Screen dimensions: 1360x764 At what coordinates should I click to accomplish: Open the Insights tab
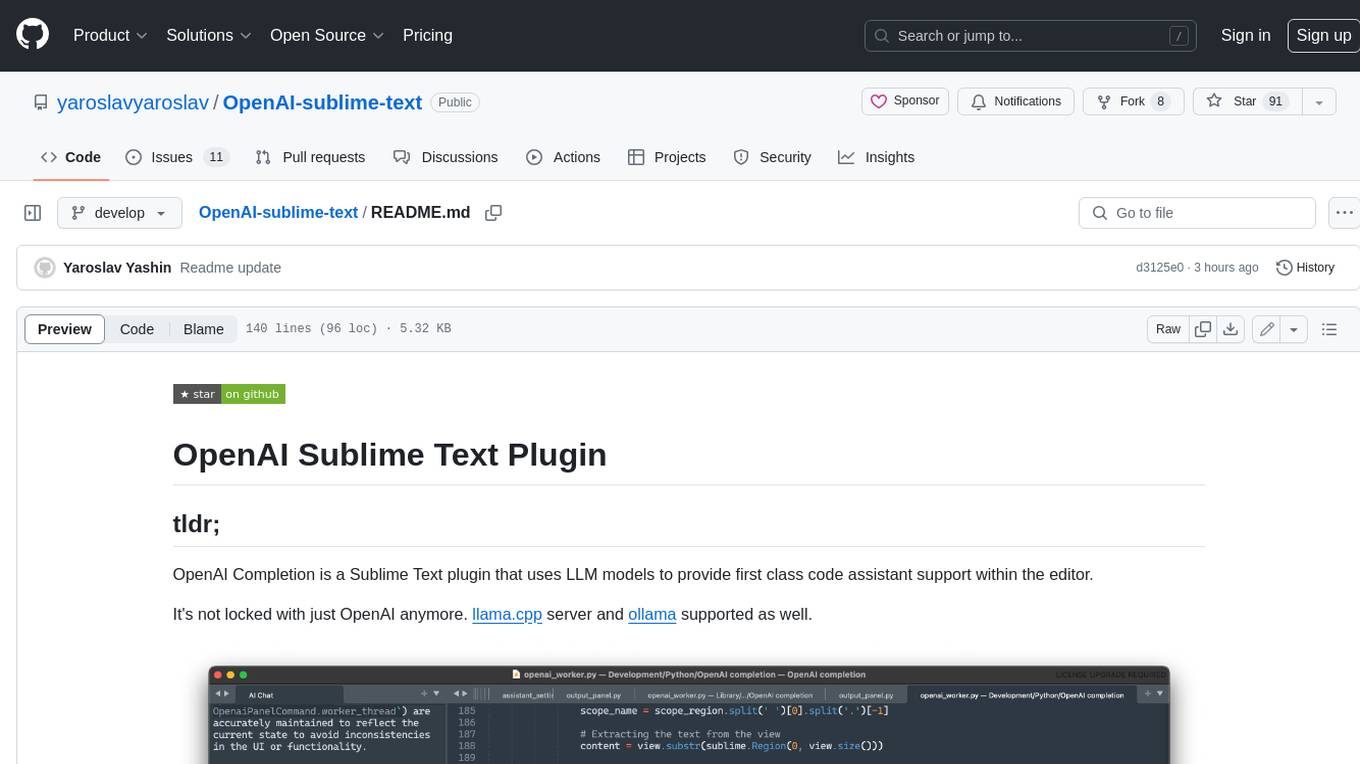coord(876,157)
